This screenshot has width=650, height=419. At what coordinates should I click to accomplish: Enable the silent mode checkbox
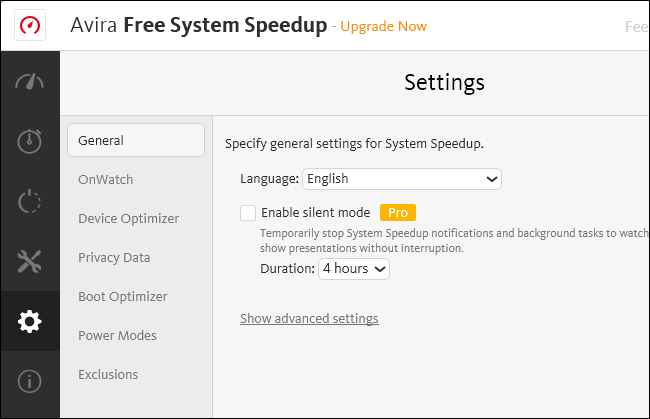point(248,212)
